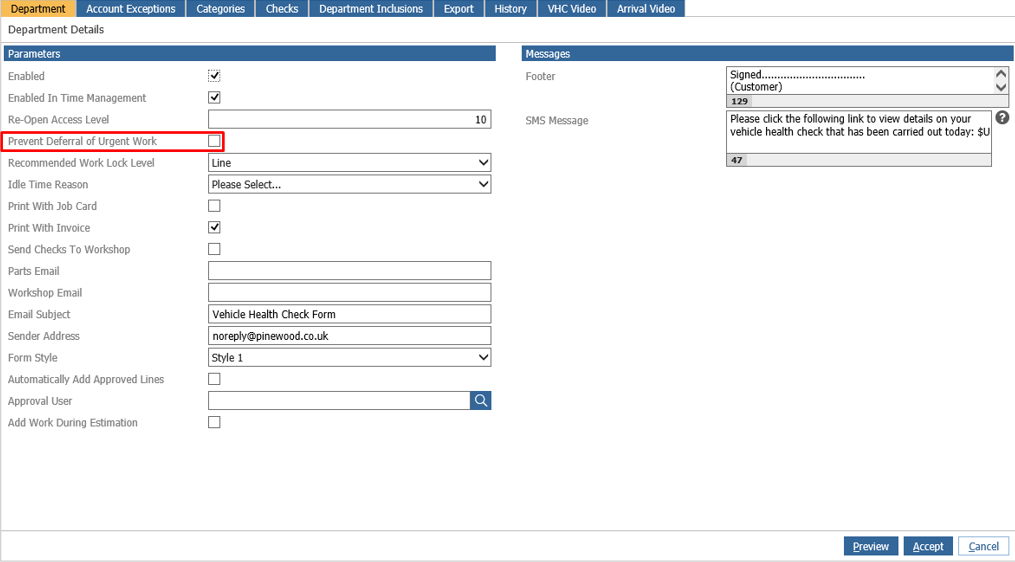The height and width of the screenshot is (562, 1015).
Task: Click the SMS Message help question icon
Action: pyautogui.click(x=1002, y=118)
